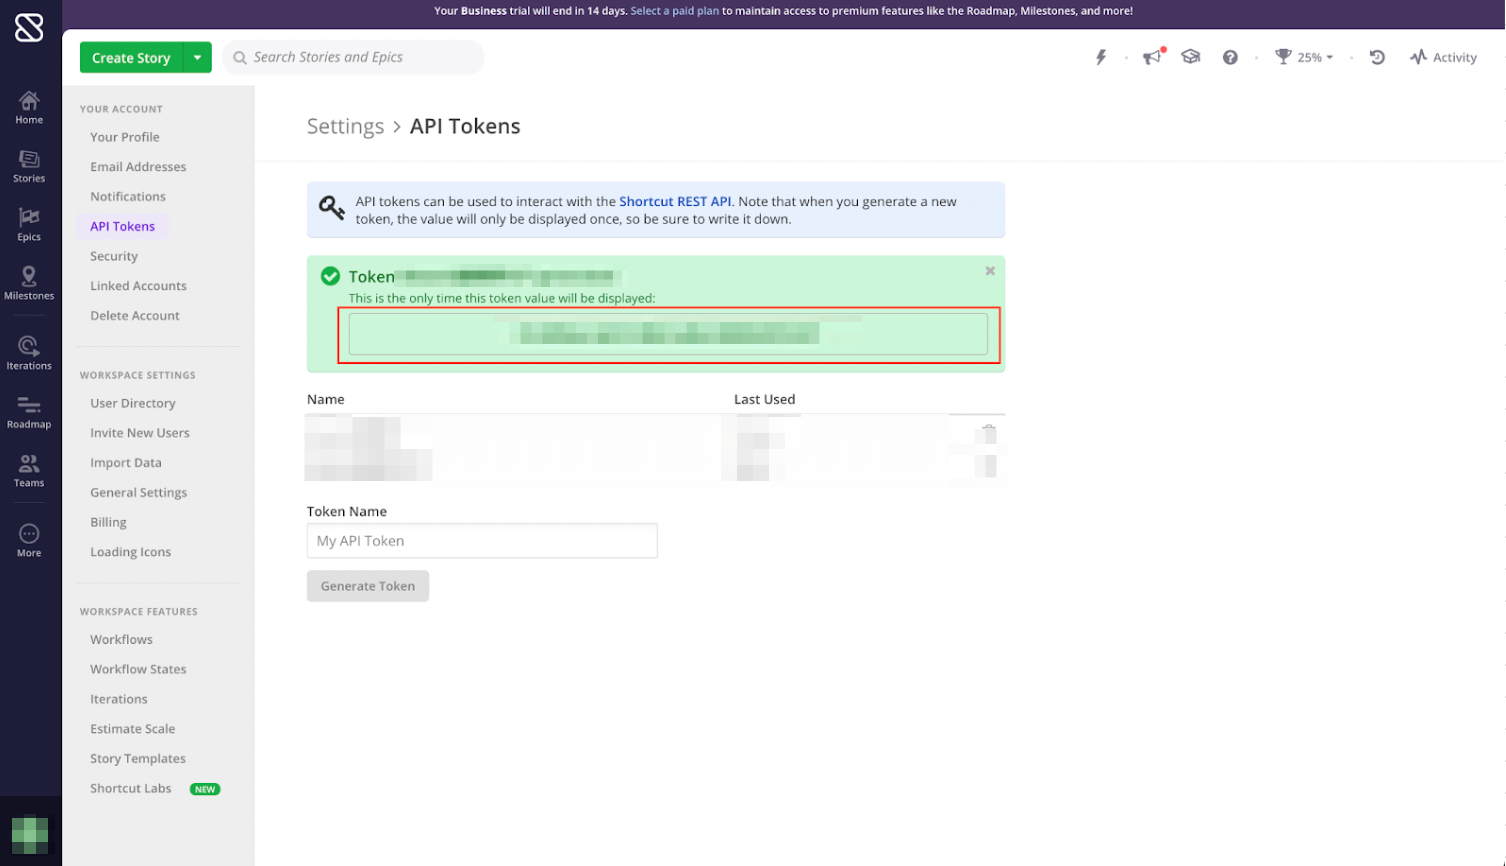Select Security in account settings
Image resolution: width=1506 pixels, height=866 pixels.
(114, 256)
